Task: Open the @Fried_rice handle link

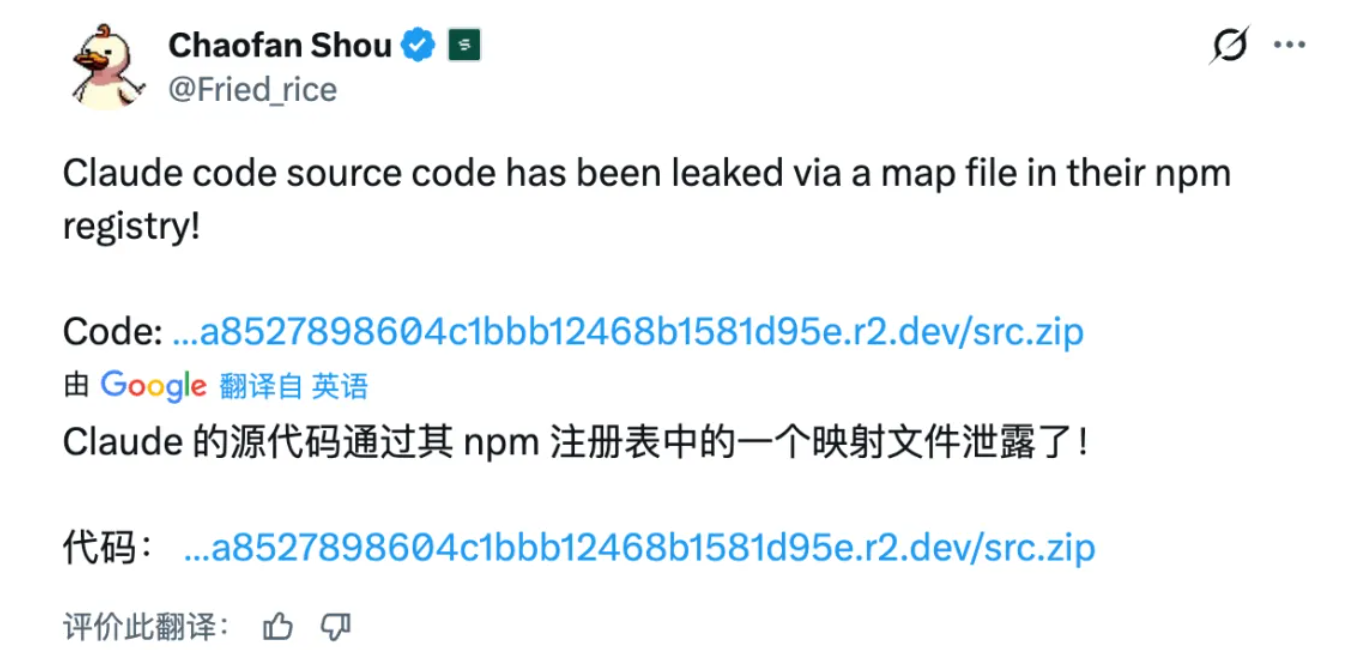Action: (x=252, y=89)
